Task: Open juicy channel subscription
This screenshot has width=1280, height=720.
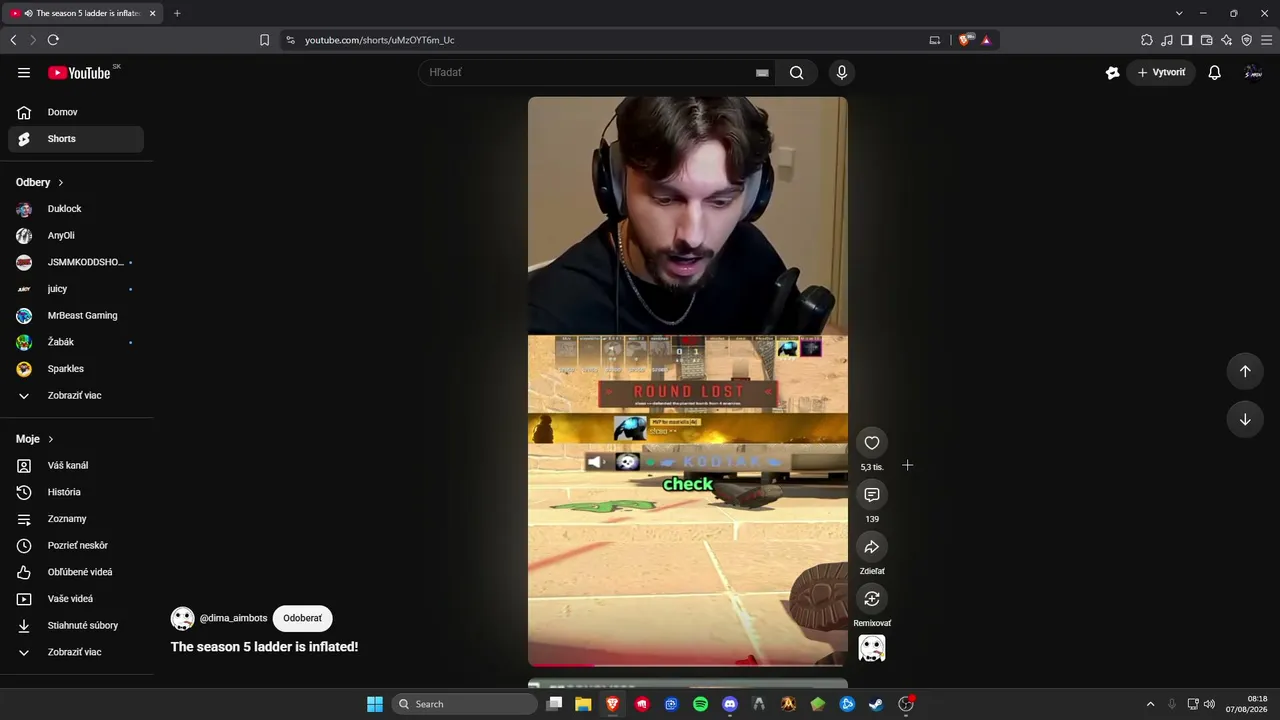Action: [x=76, y=289]
